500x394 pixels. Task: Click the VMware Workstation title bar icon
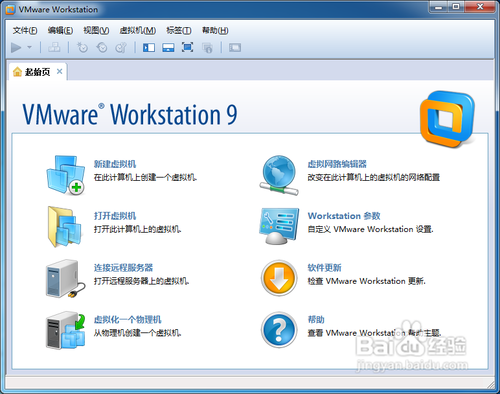click(x=10, y=9)
